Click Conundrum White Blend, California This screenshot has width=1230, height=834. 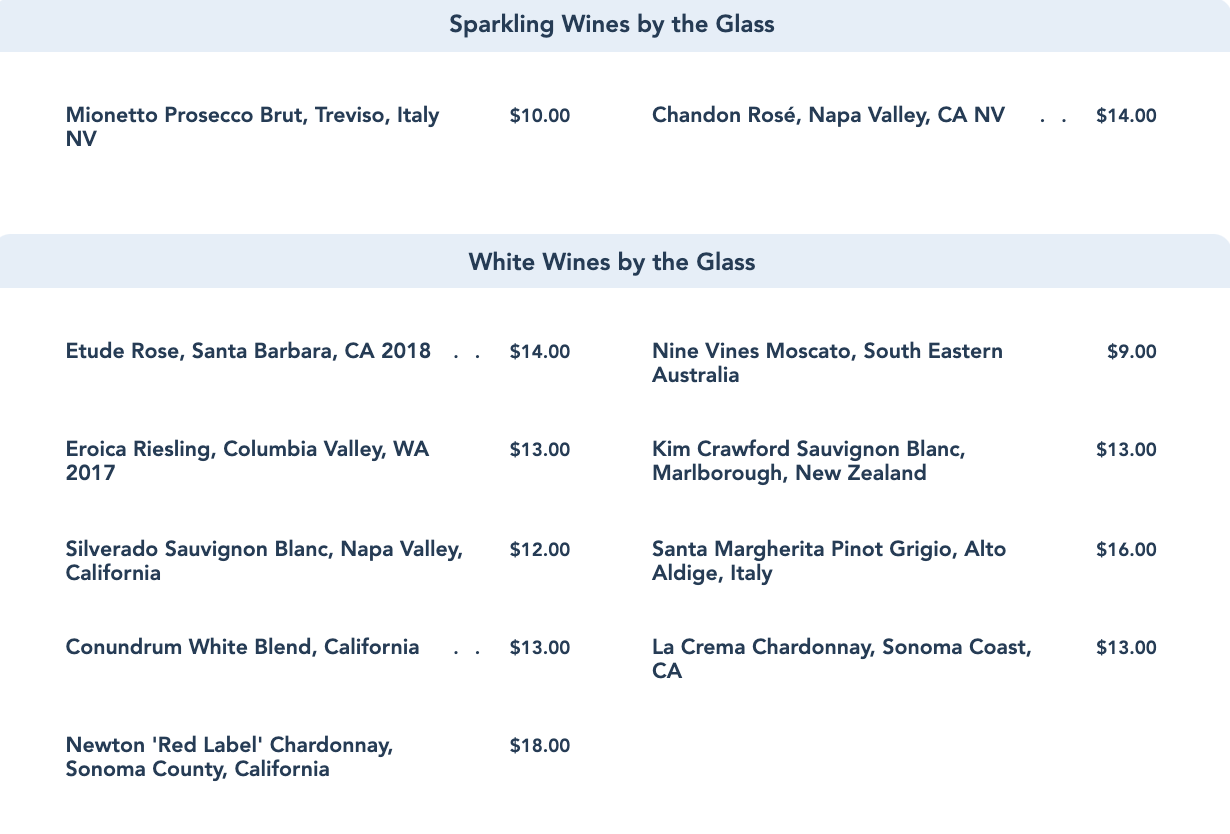tap(242, 647)
